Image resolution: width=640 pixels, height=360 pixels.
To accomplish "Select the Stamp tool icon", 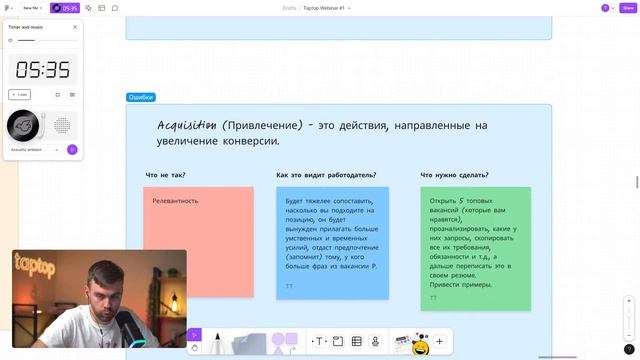I will 376,341.
